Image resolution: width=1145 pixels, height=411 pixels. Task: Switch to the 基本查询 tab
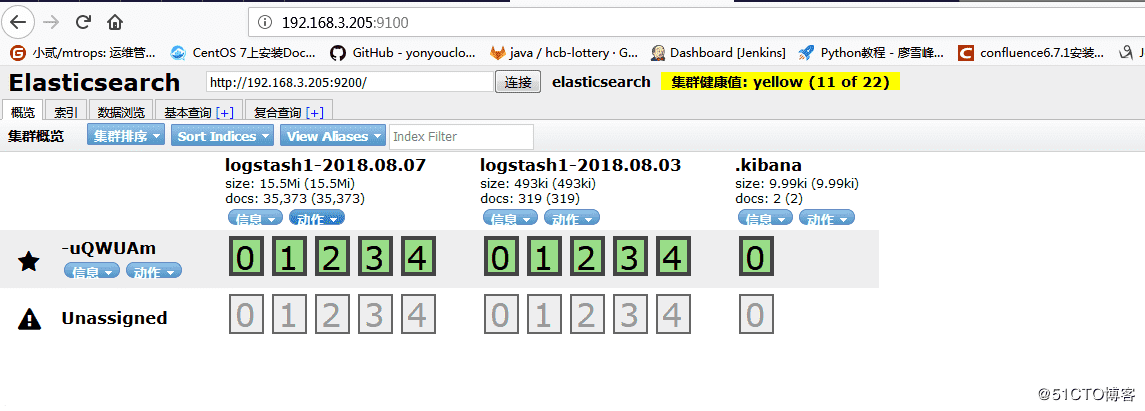click(x=188, y=112)
